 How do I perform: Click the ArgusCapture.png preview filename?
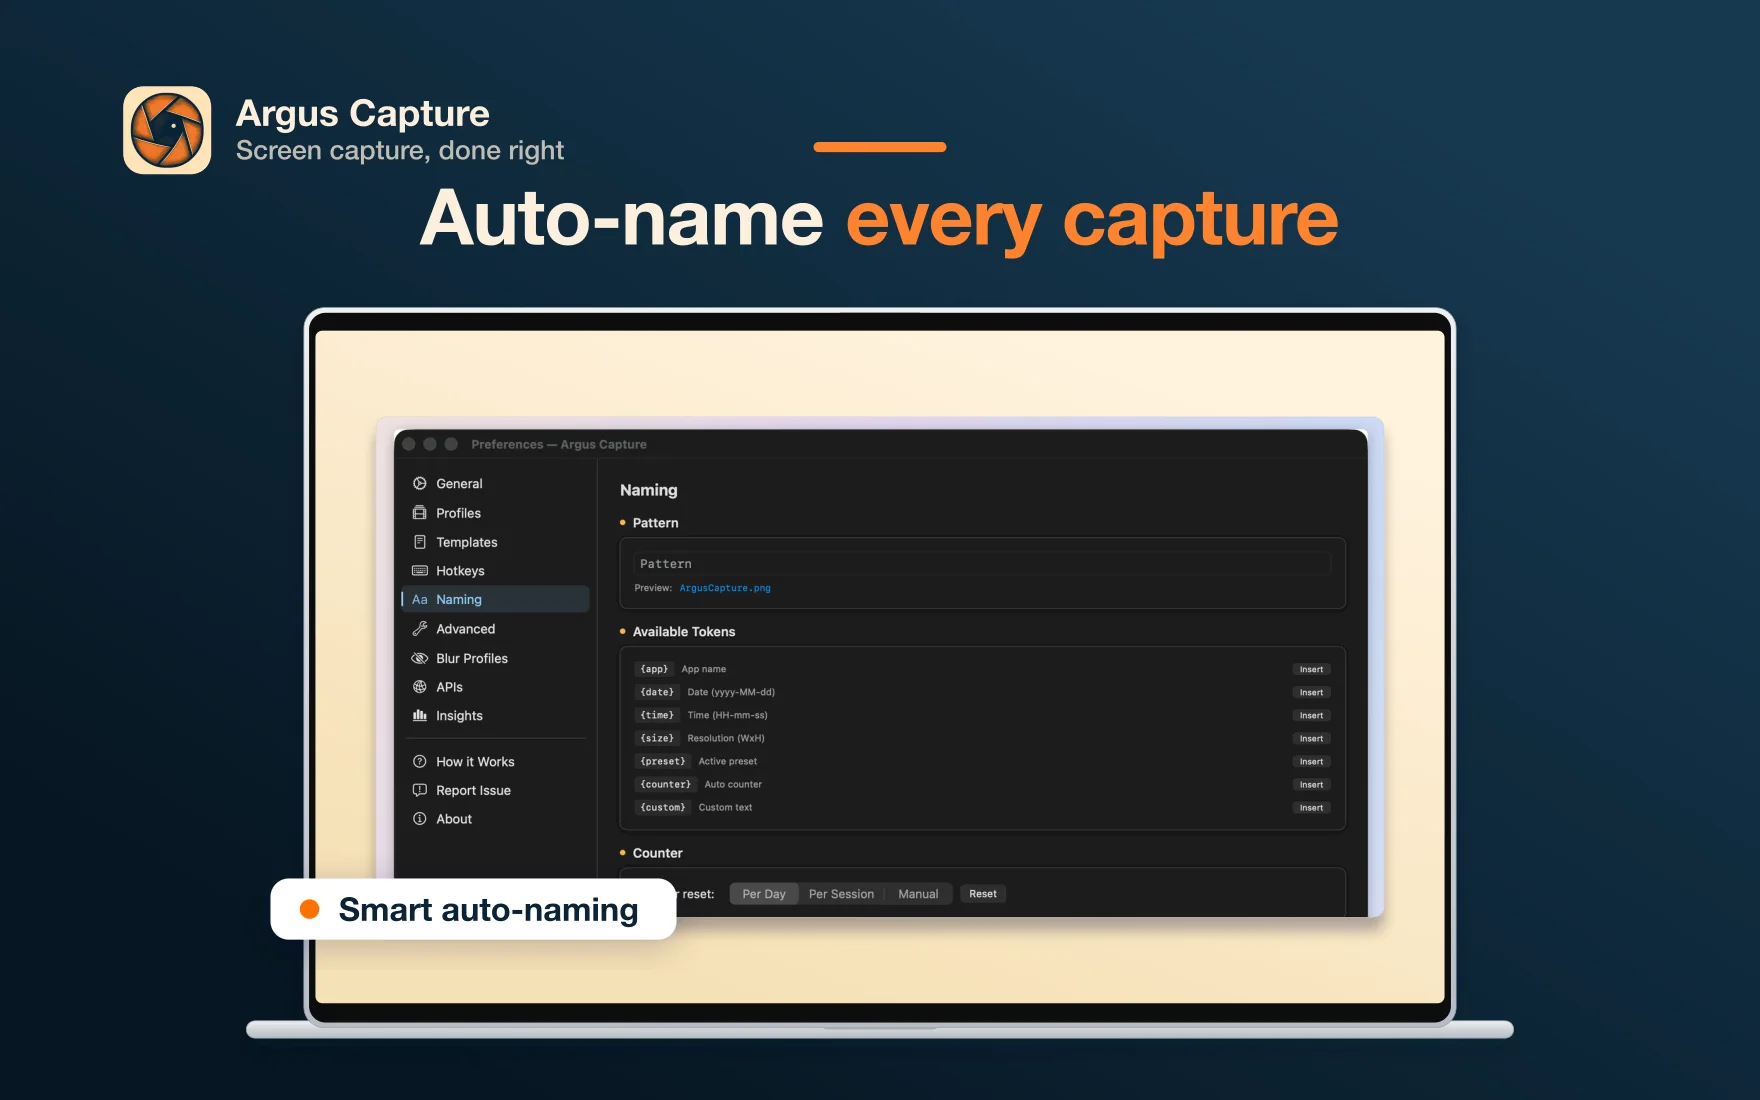pos(725,588)
